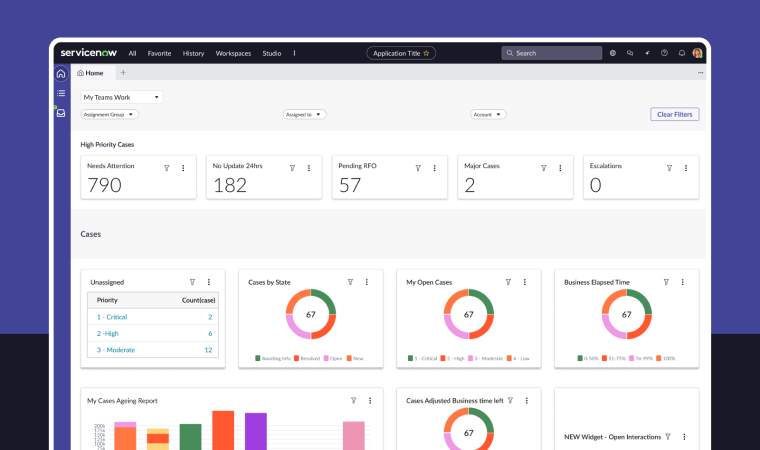Viewport: 760px width, 450px height.
Task: Open the Assignment Group filter dropdown
Action: [x=110, y=115]
